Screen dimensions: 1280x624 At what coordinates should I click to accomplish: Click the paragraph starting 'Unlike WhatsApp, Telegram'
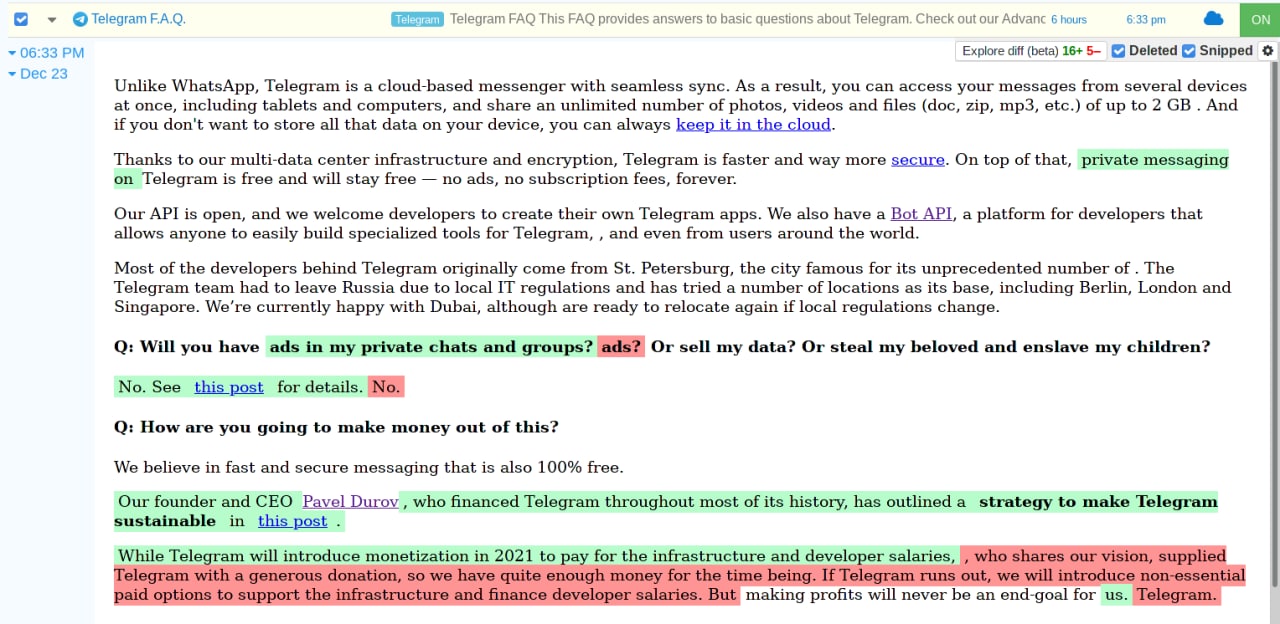click(680, 105)
